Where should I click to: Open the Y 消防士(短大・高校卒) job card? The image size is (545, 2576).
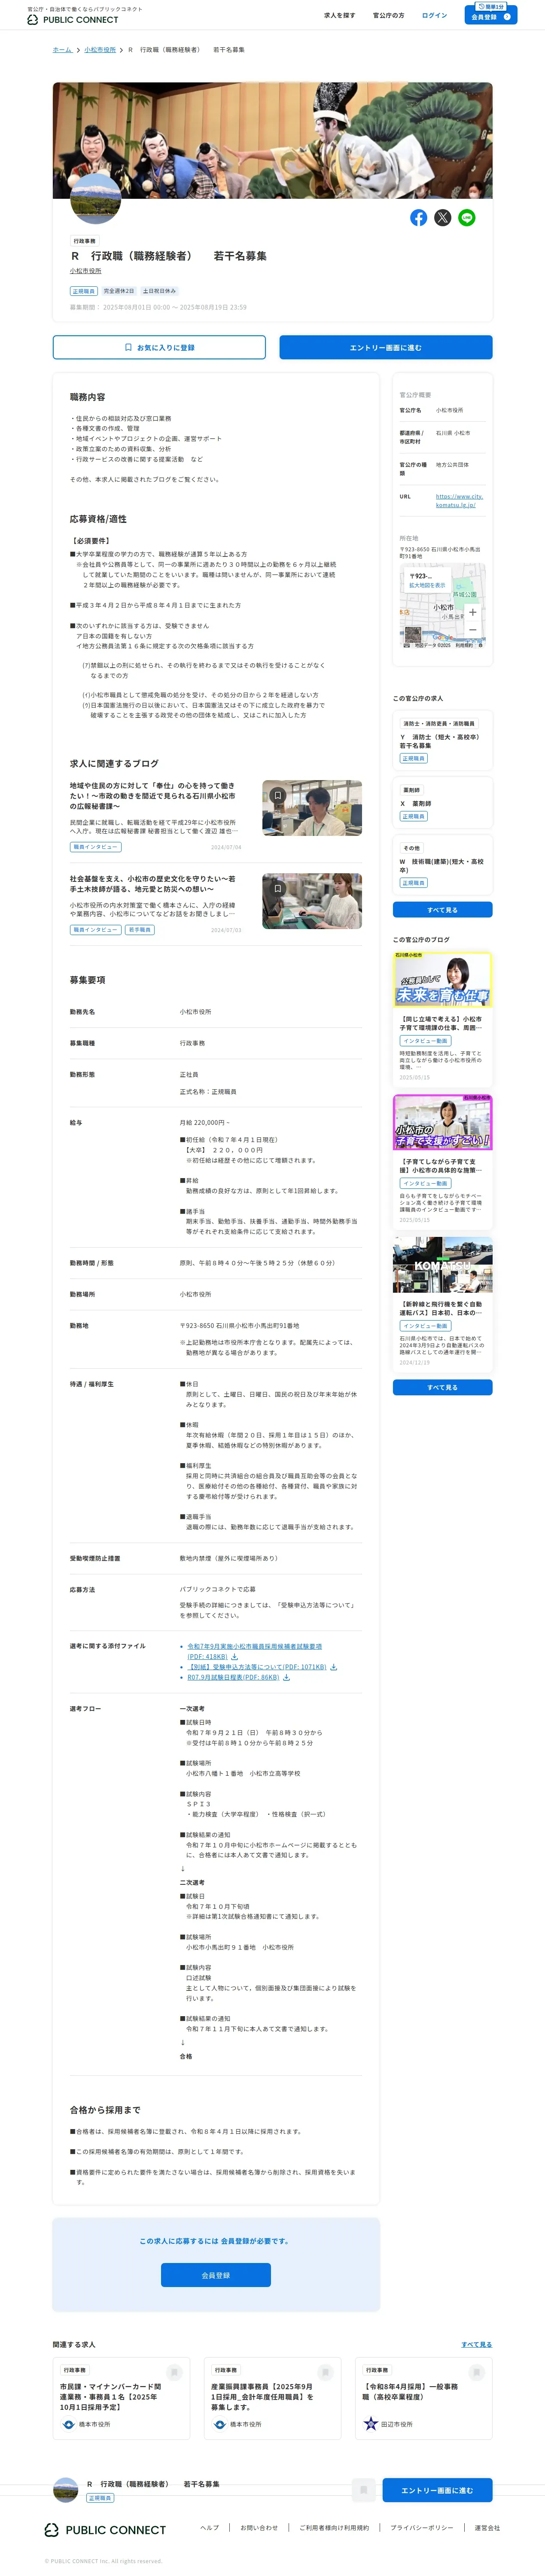[442, 740]
